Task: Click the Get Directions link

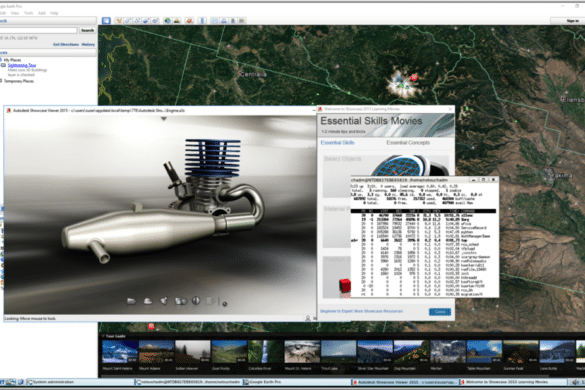Action: tap(66, 44)
